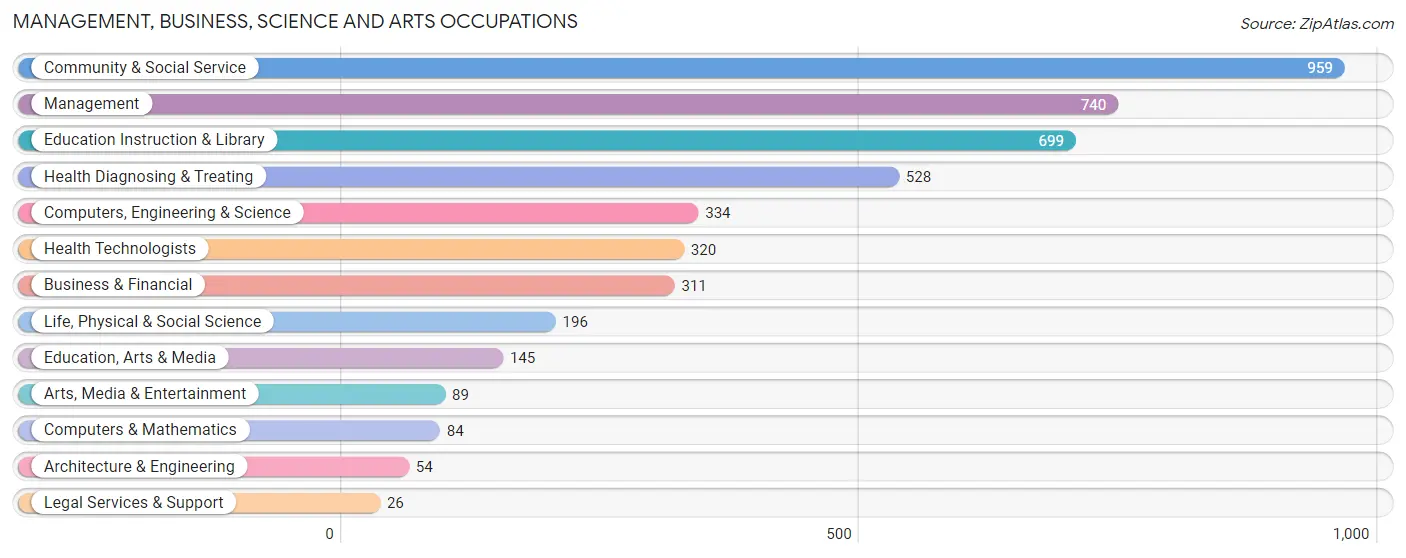Click the Education, Arts & Media label
Screen dimensions: 1406x558
click(x=130, y=358)
